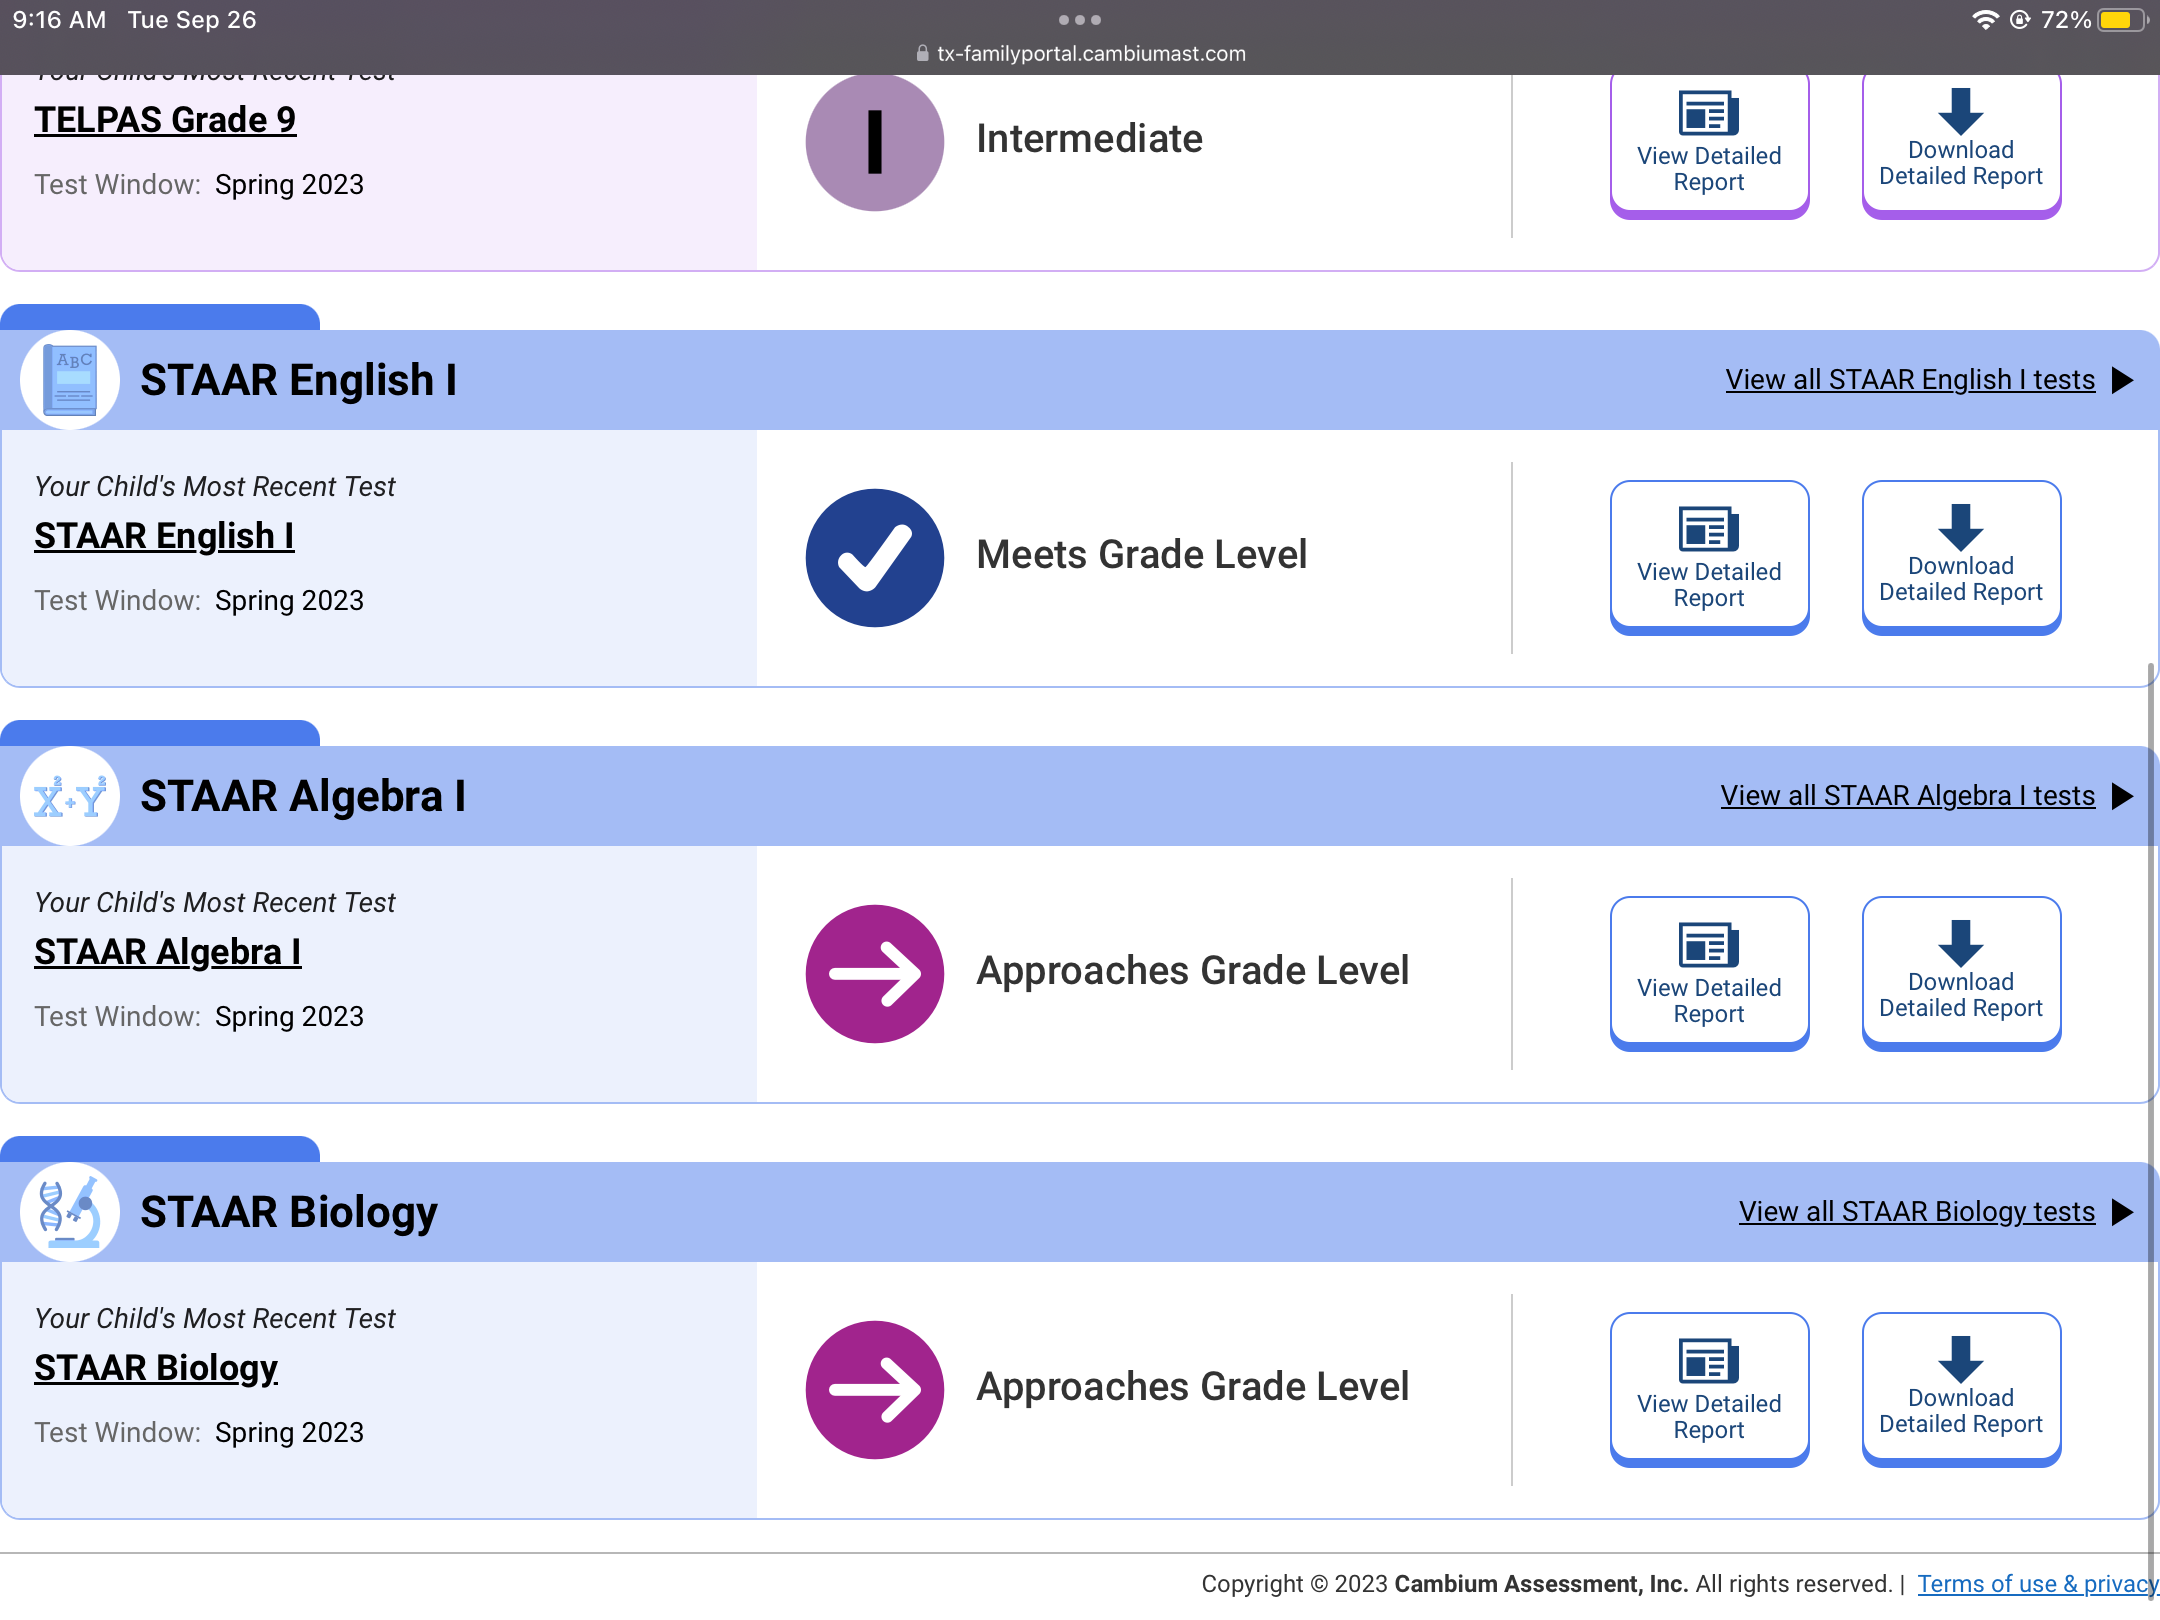Viewport: 2160px width, 1620px height.
Task: Expand the all STAAR Algebra I tests arrow
Action: [x=2122, y=796]
